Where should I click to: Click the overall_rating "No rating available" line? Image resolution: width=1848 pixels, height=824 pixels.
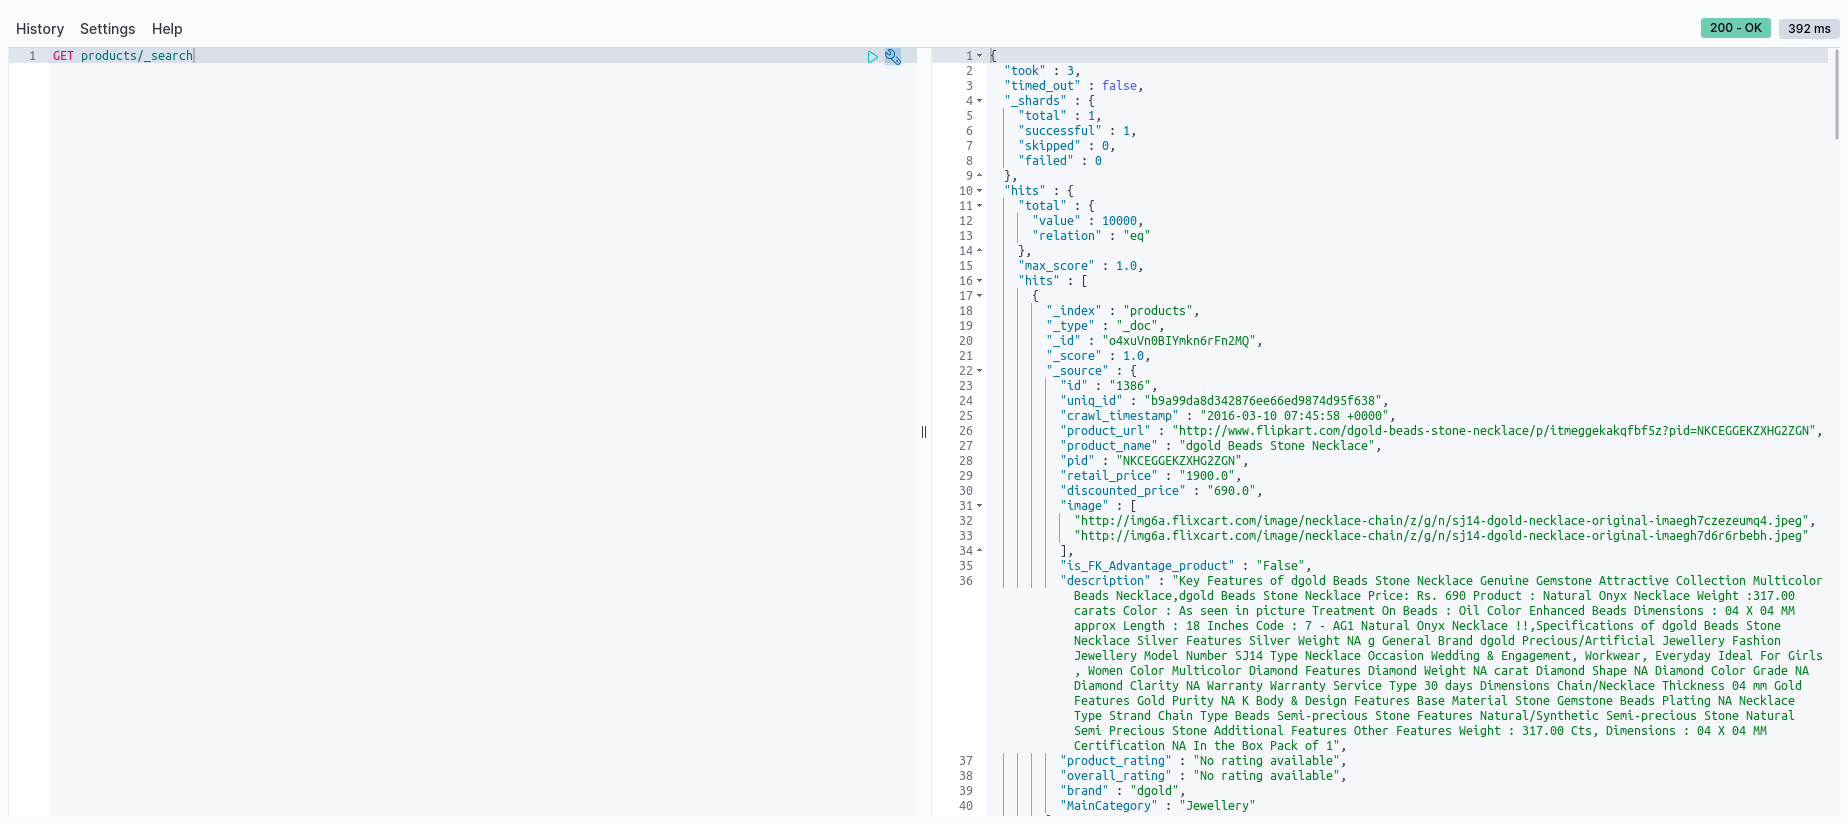[1203, 776]
